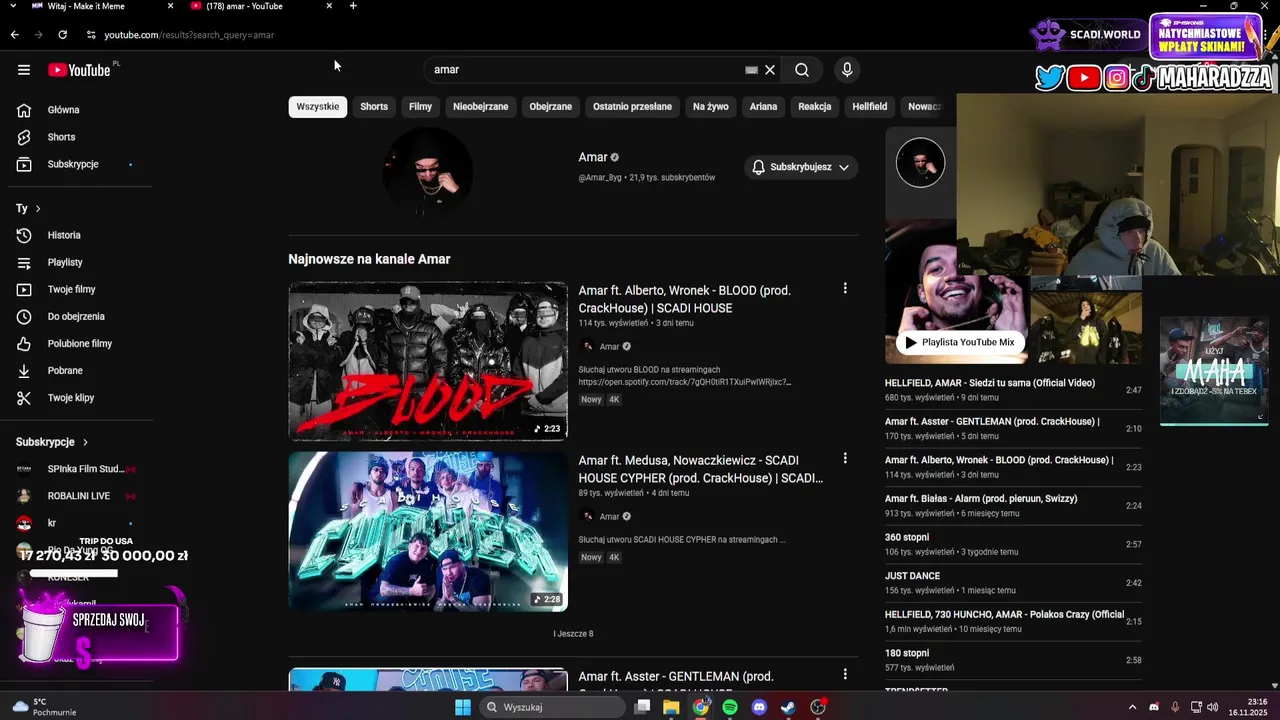Open the SCADI HOUSE CYPHER title link
This screenshot has width=1280, height=720.
click(x=700, y=469)
